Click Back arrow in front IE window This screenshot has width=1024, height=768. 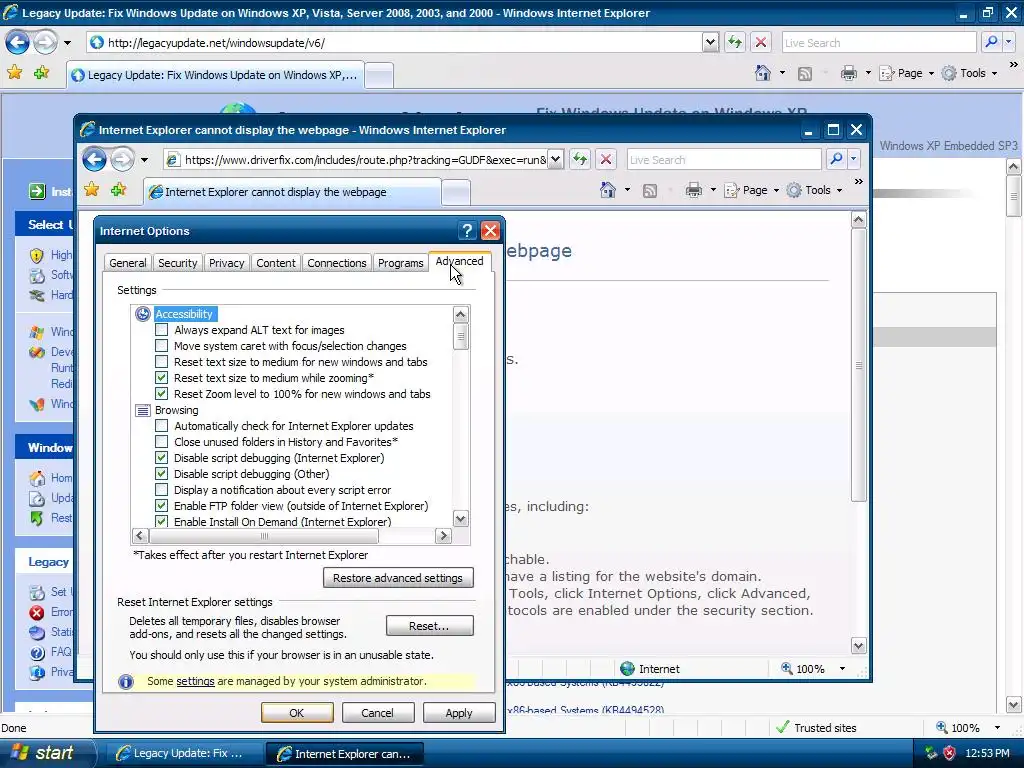click(95, 159)
